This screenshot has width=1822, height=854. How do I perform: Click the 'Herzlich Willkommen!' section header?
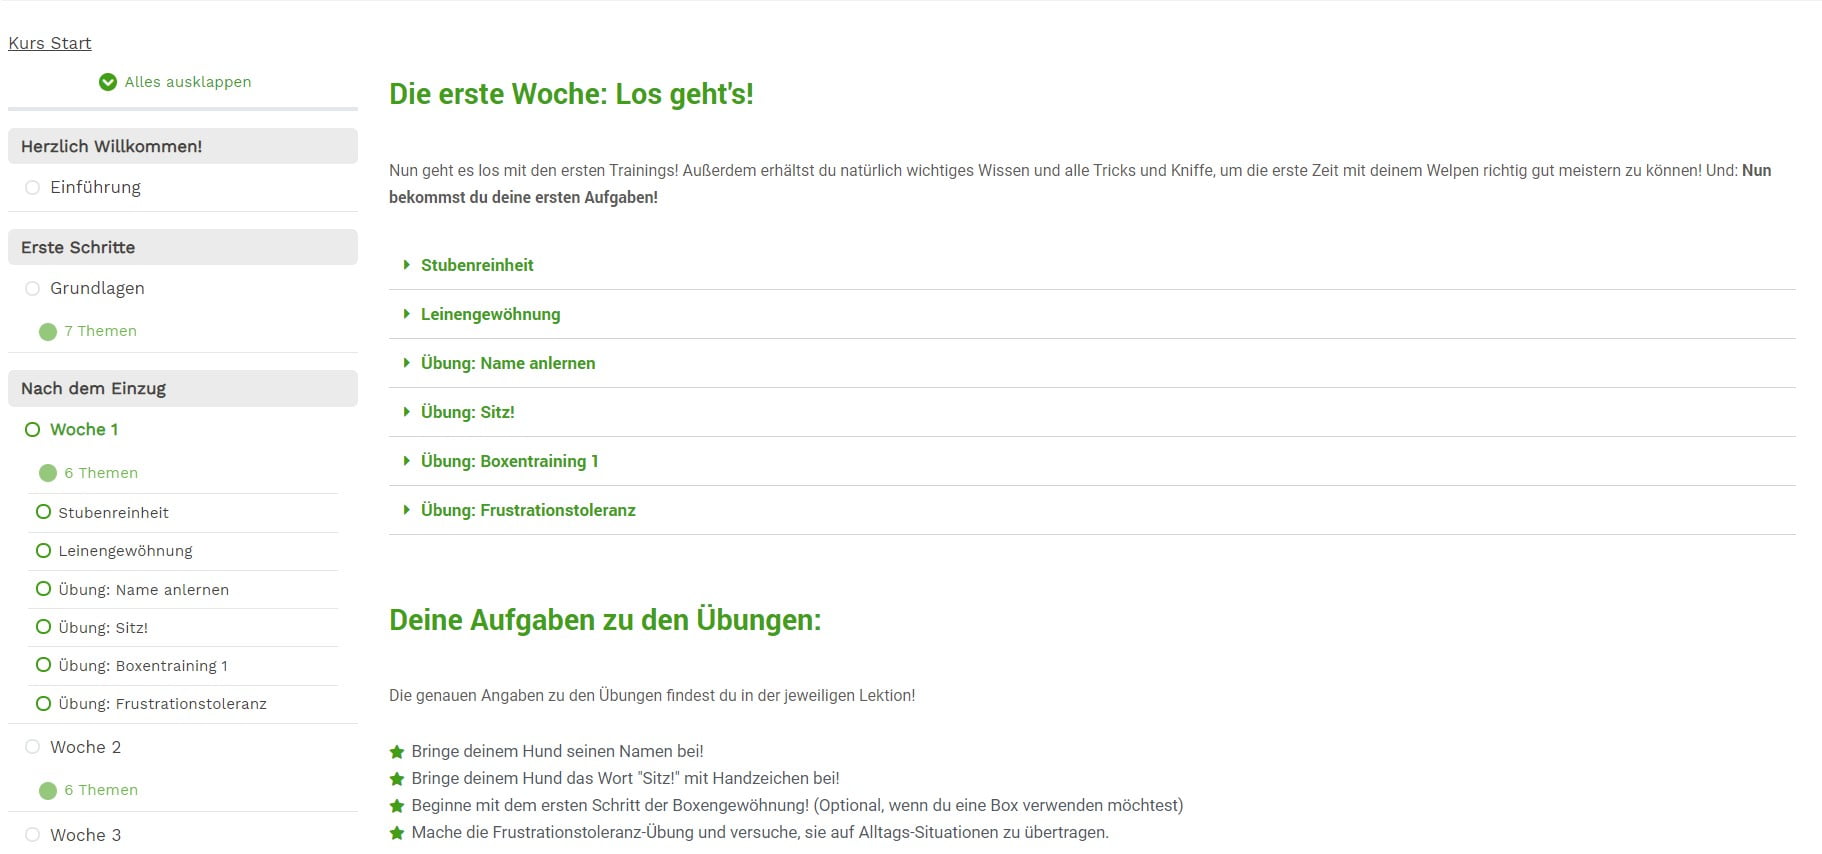click(x=183, y=146)
